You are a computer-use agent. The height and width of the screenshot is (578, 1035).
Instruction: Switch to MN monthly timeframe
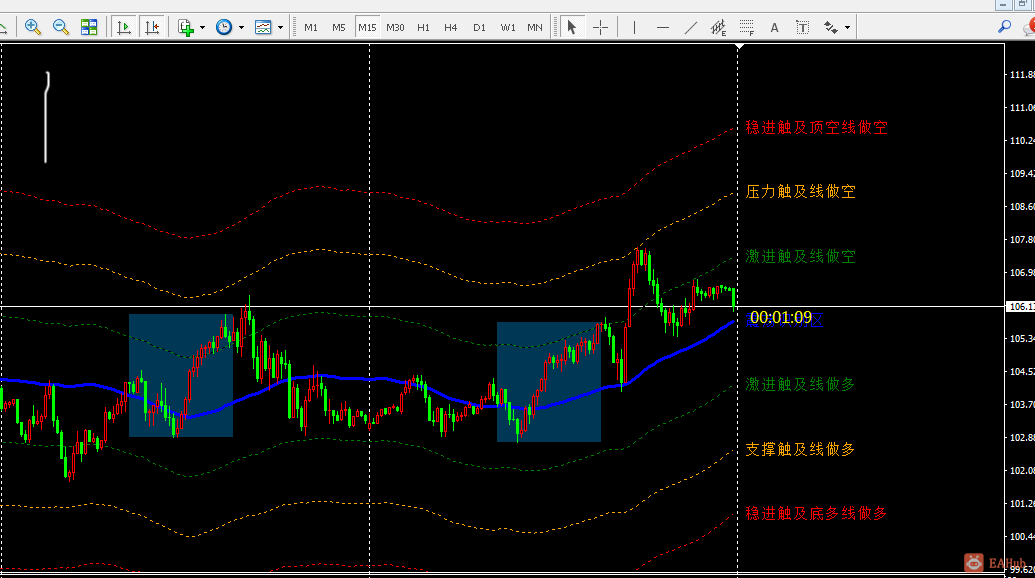[535, 27]
